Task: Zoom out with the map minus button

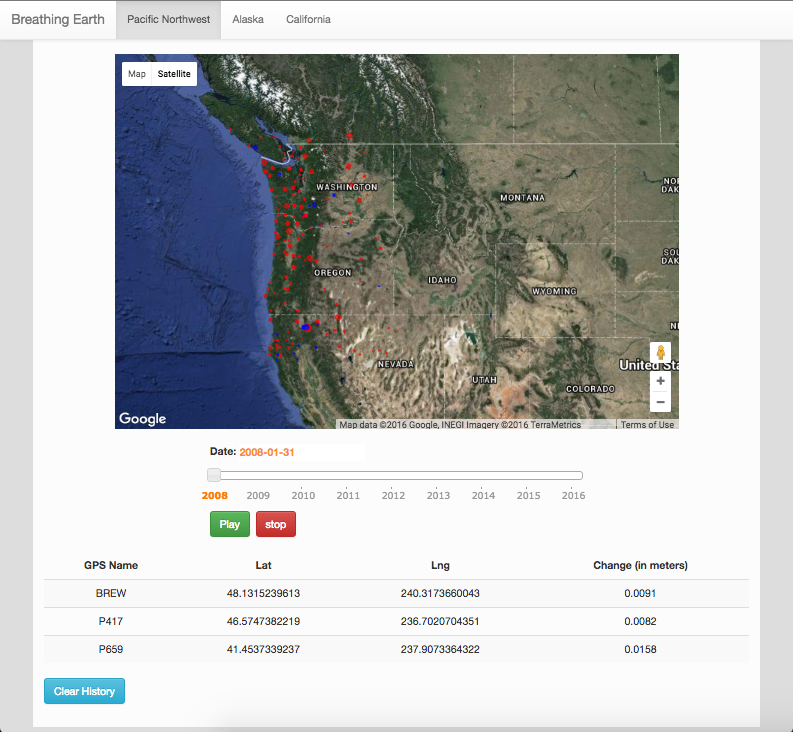Action: pyautogui.click(x=660, y=402)
